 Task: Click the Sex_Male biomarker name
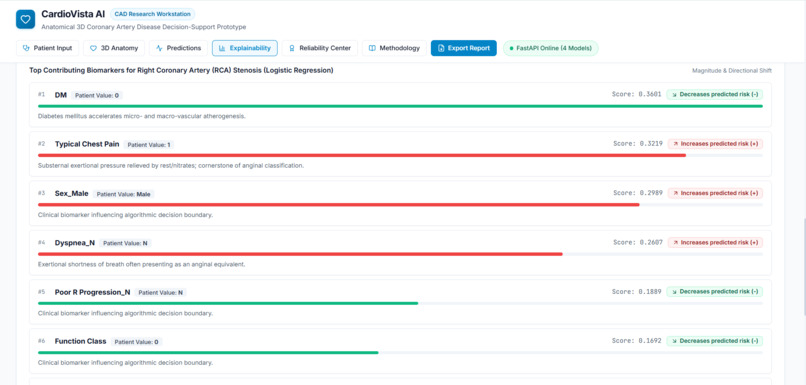(x=71, y=194)
